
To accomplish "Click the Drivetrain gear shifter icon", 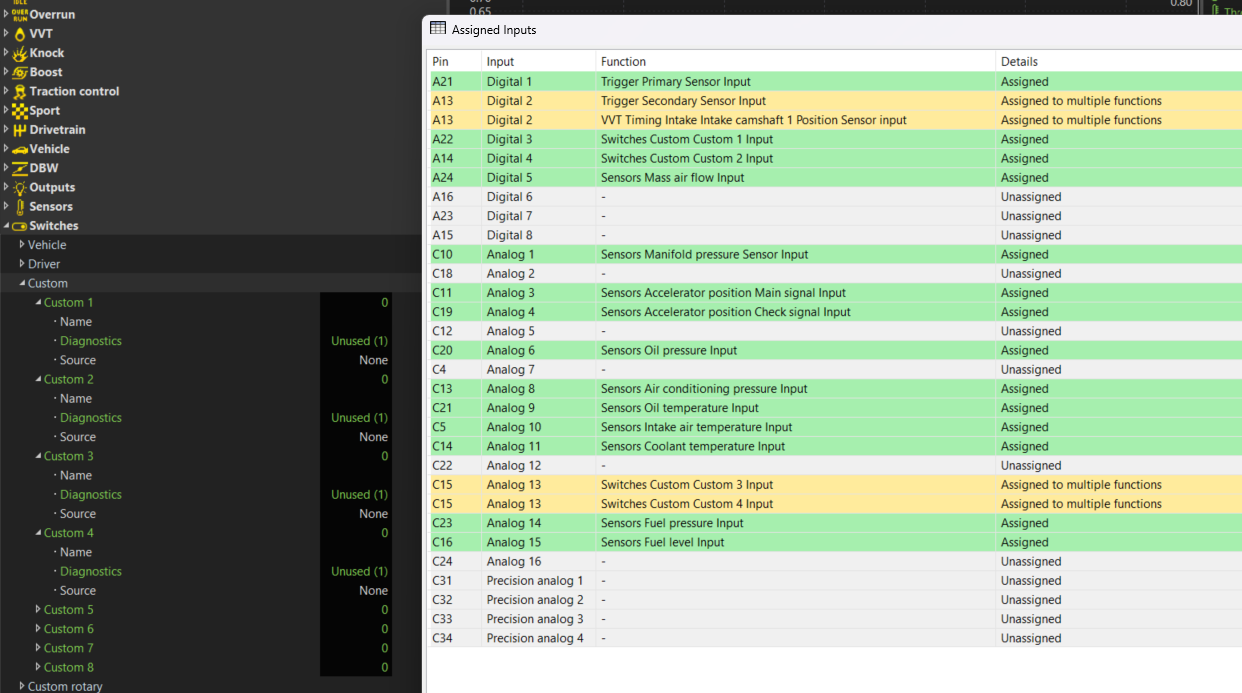I will [20, 130].
